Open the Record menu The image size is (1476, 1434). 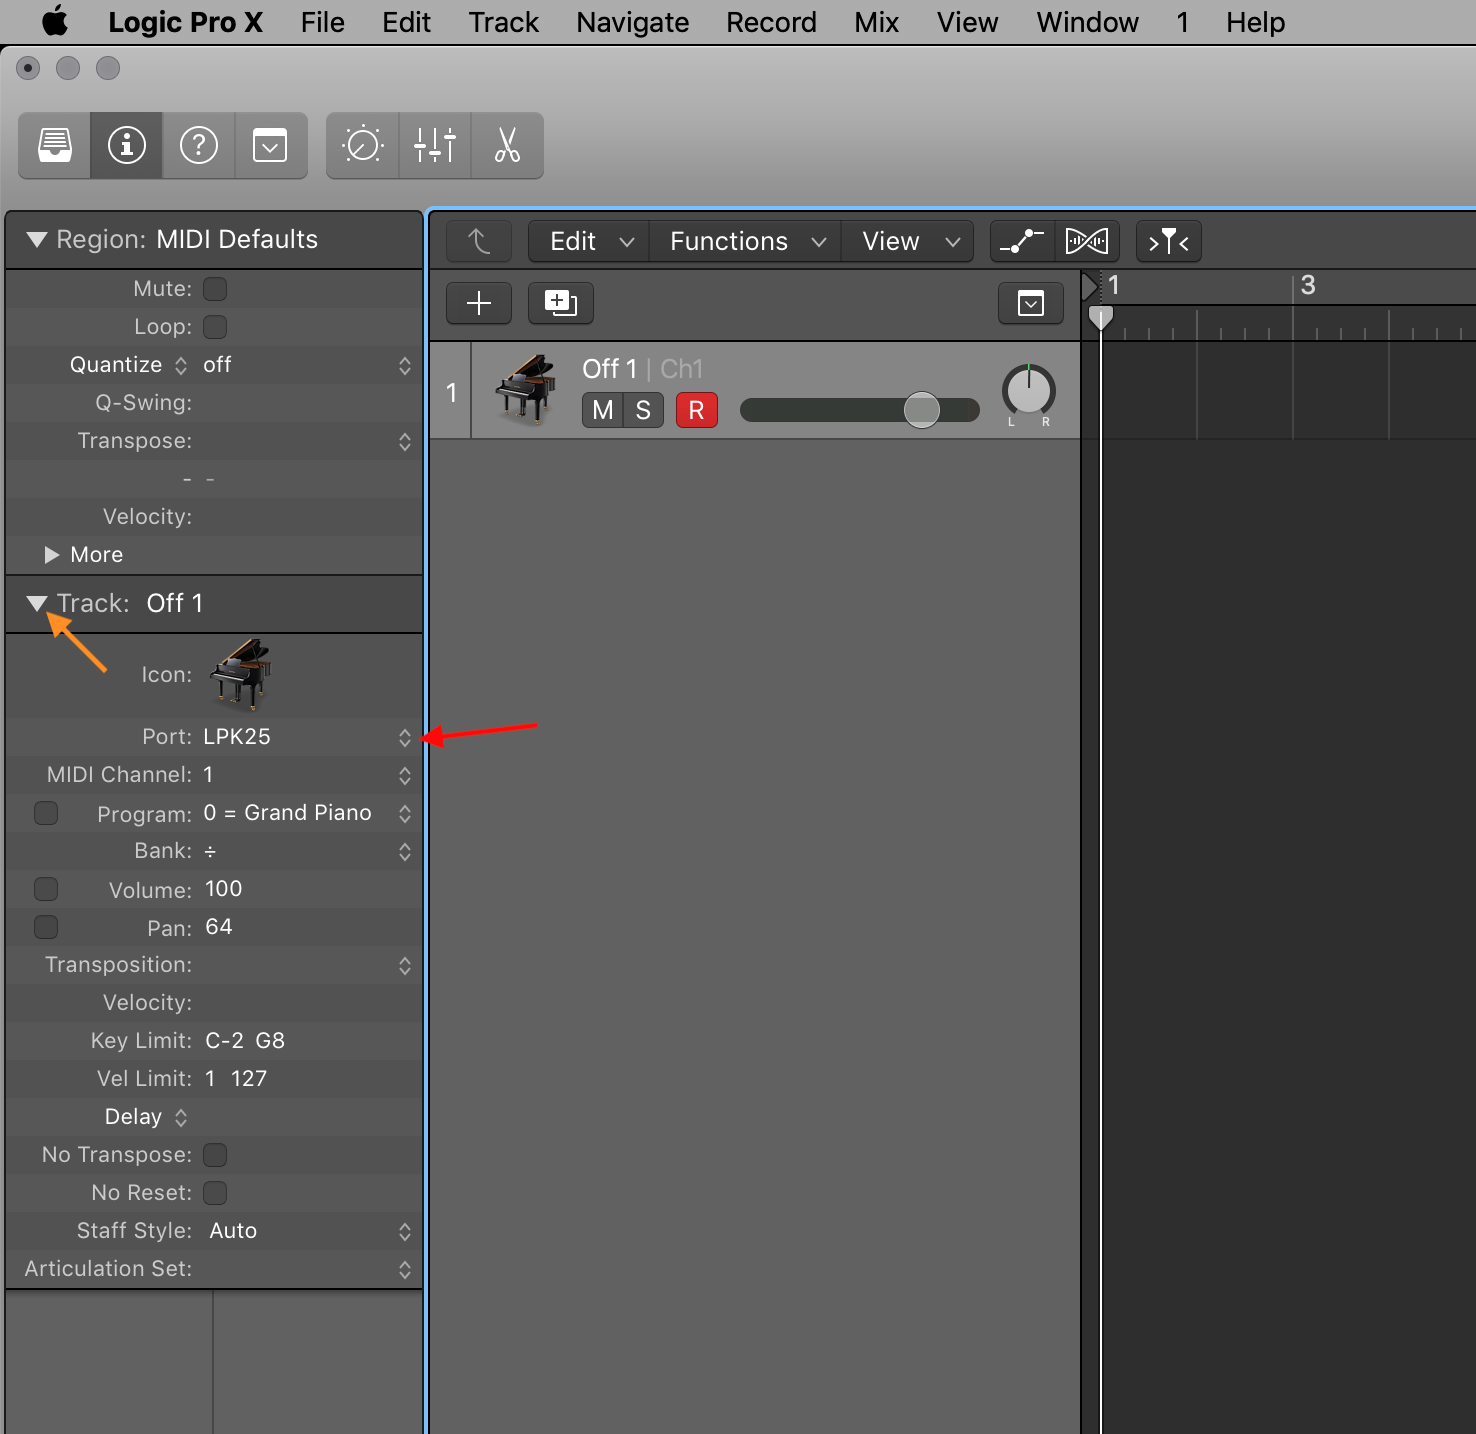click(772, 22)
